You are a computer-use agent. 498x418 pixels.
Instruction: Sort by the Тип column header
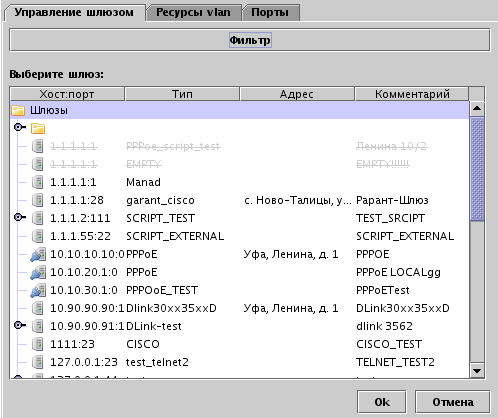coord(182,94)
